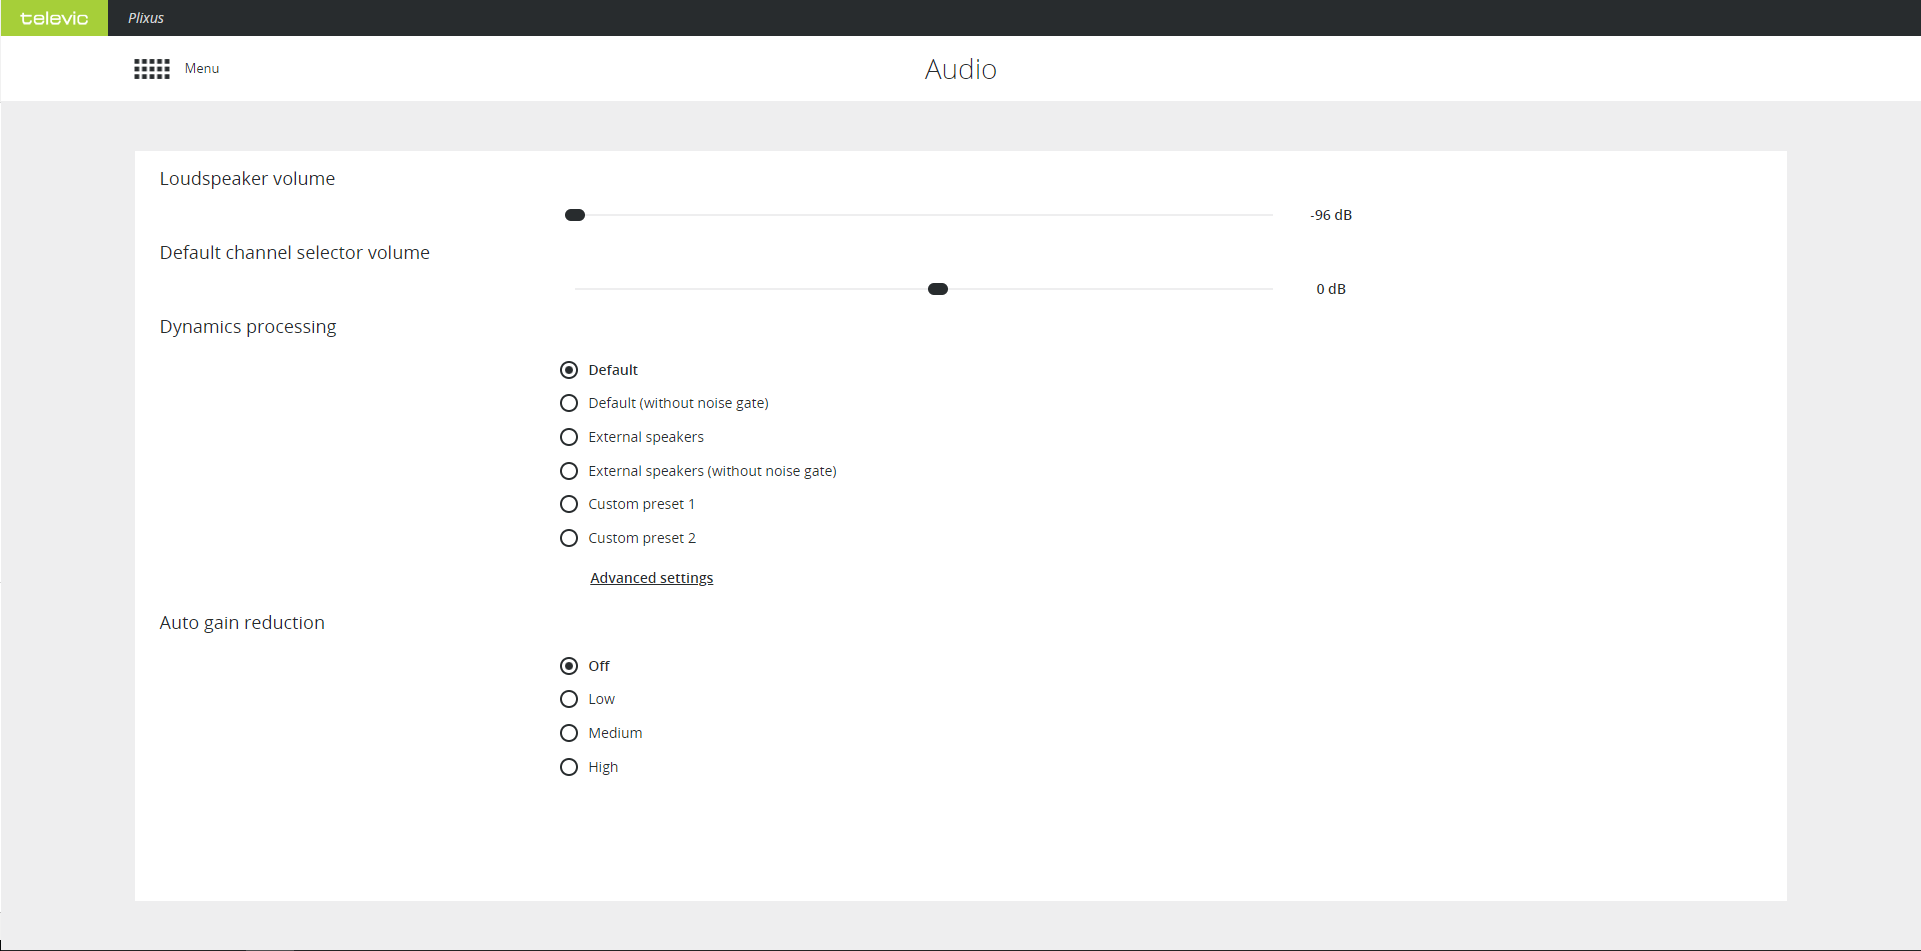Click the Loudspeaker volume label

(x=247, y=179)
